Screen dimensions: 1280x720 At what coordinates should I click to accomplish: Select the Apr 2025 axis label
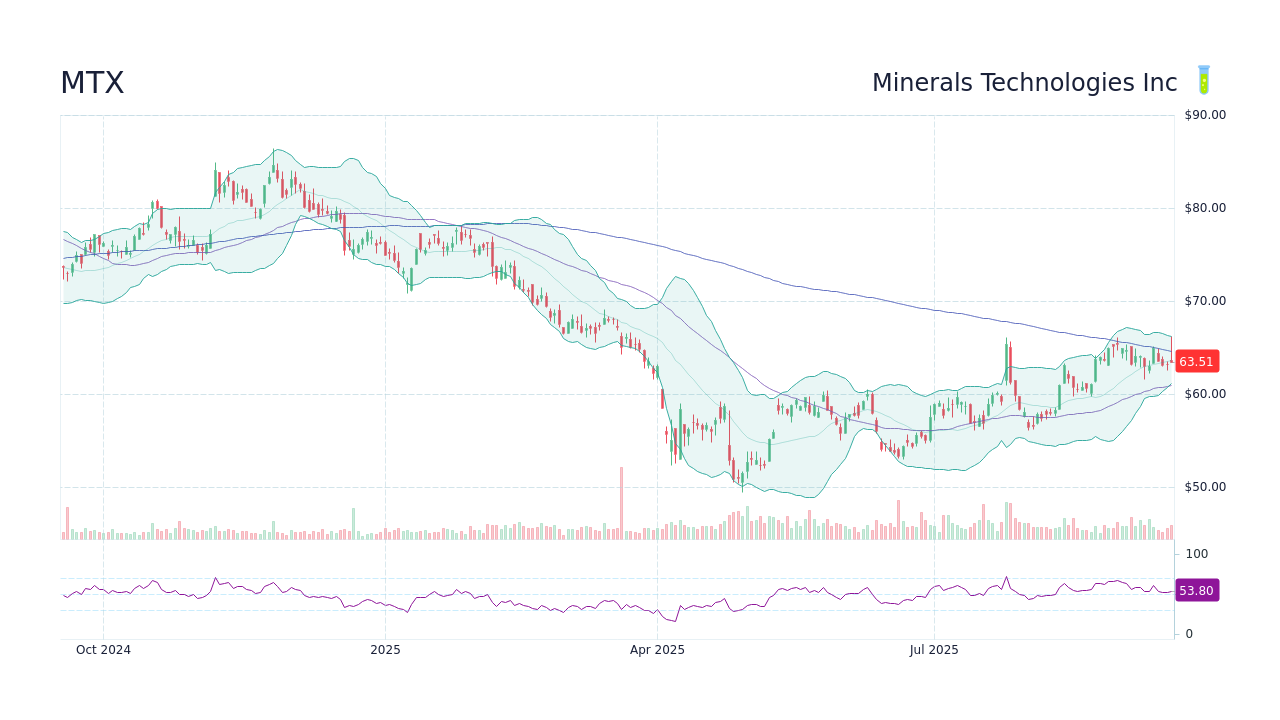tap(657, 649)
